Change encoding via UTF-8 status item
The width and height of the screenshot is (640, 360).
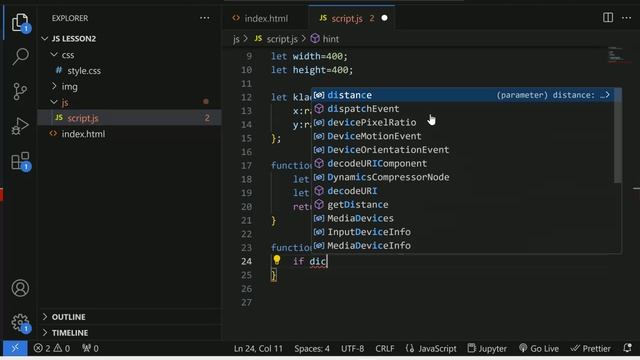tap(352, 349)
